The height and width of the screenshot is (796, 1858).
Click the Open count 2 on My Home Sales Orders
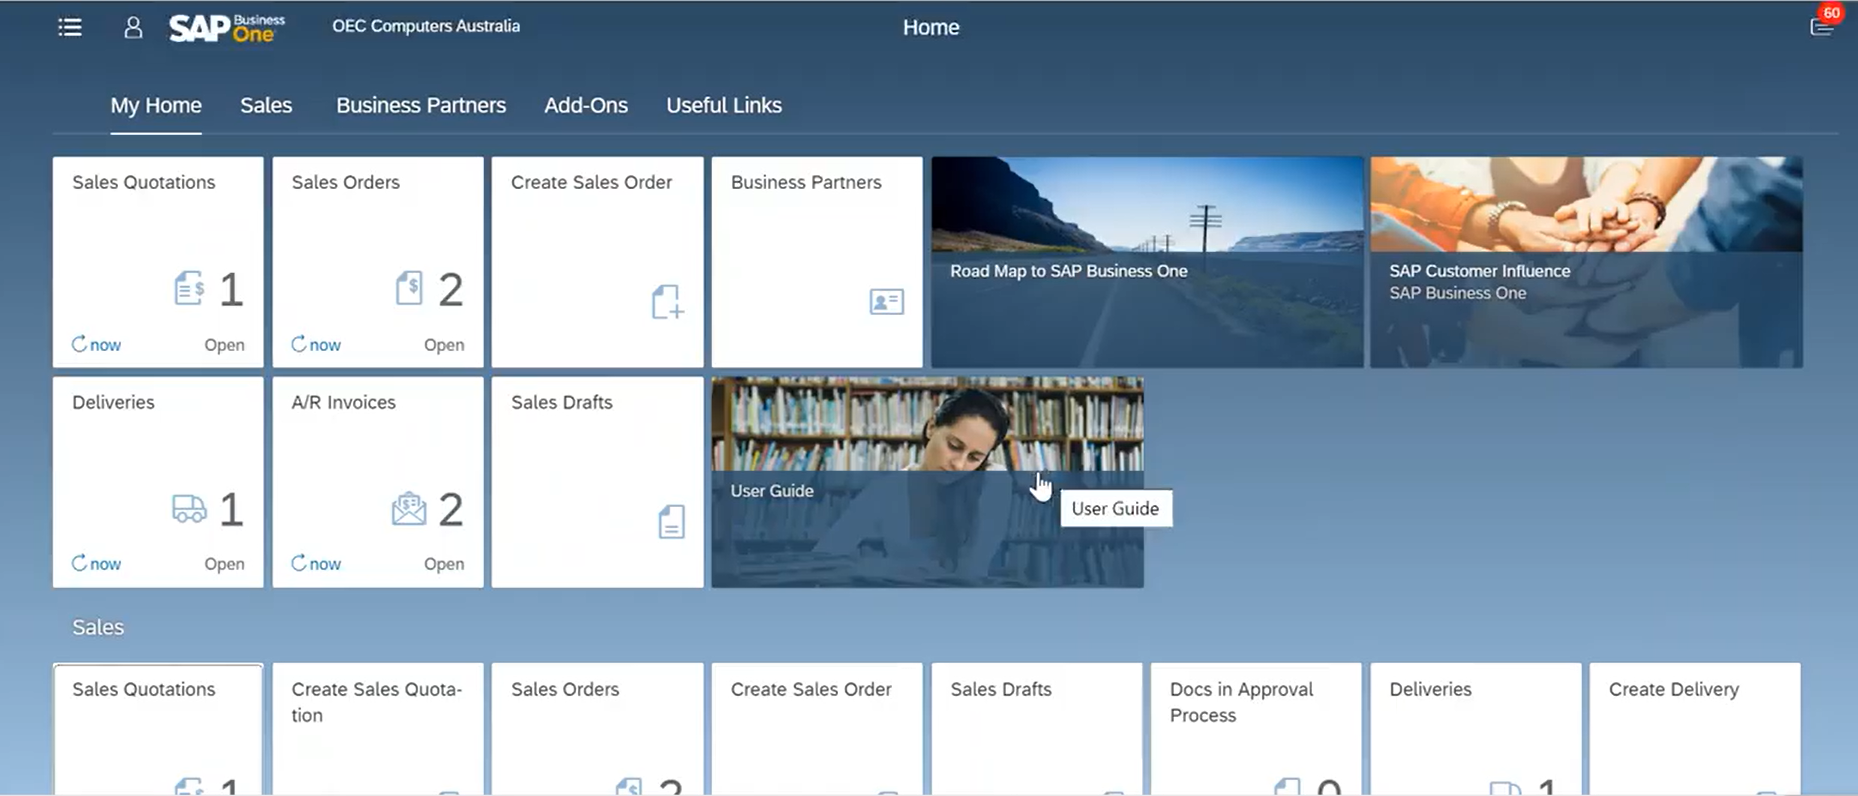pos(451,290)
